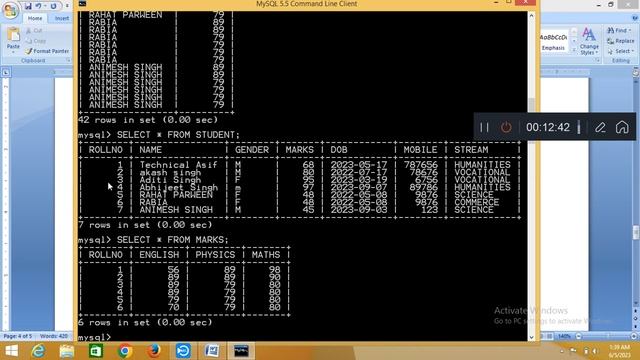640x360 pixels.
Task: Pause the screen recording
Action: 484,127
